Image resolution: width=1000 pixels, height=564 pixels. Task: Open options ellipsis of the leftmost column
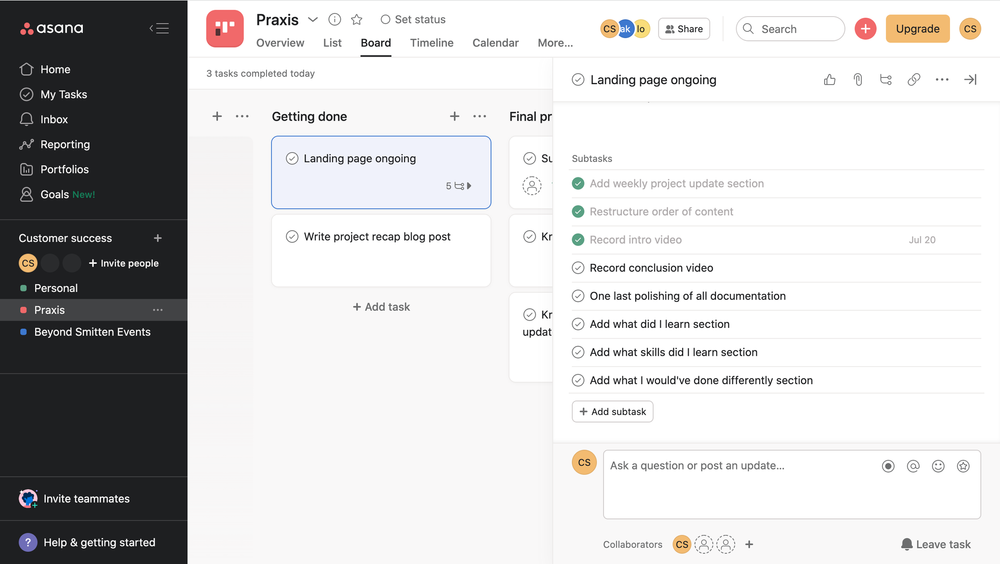coord(242,116)
